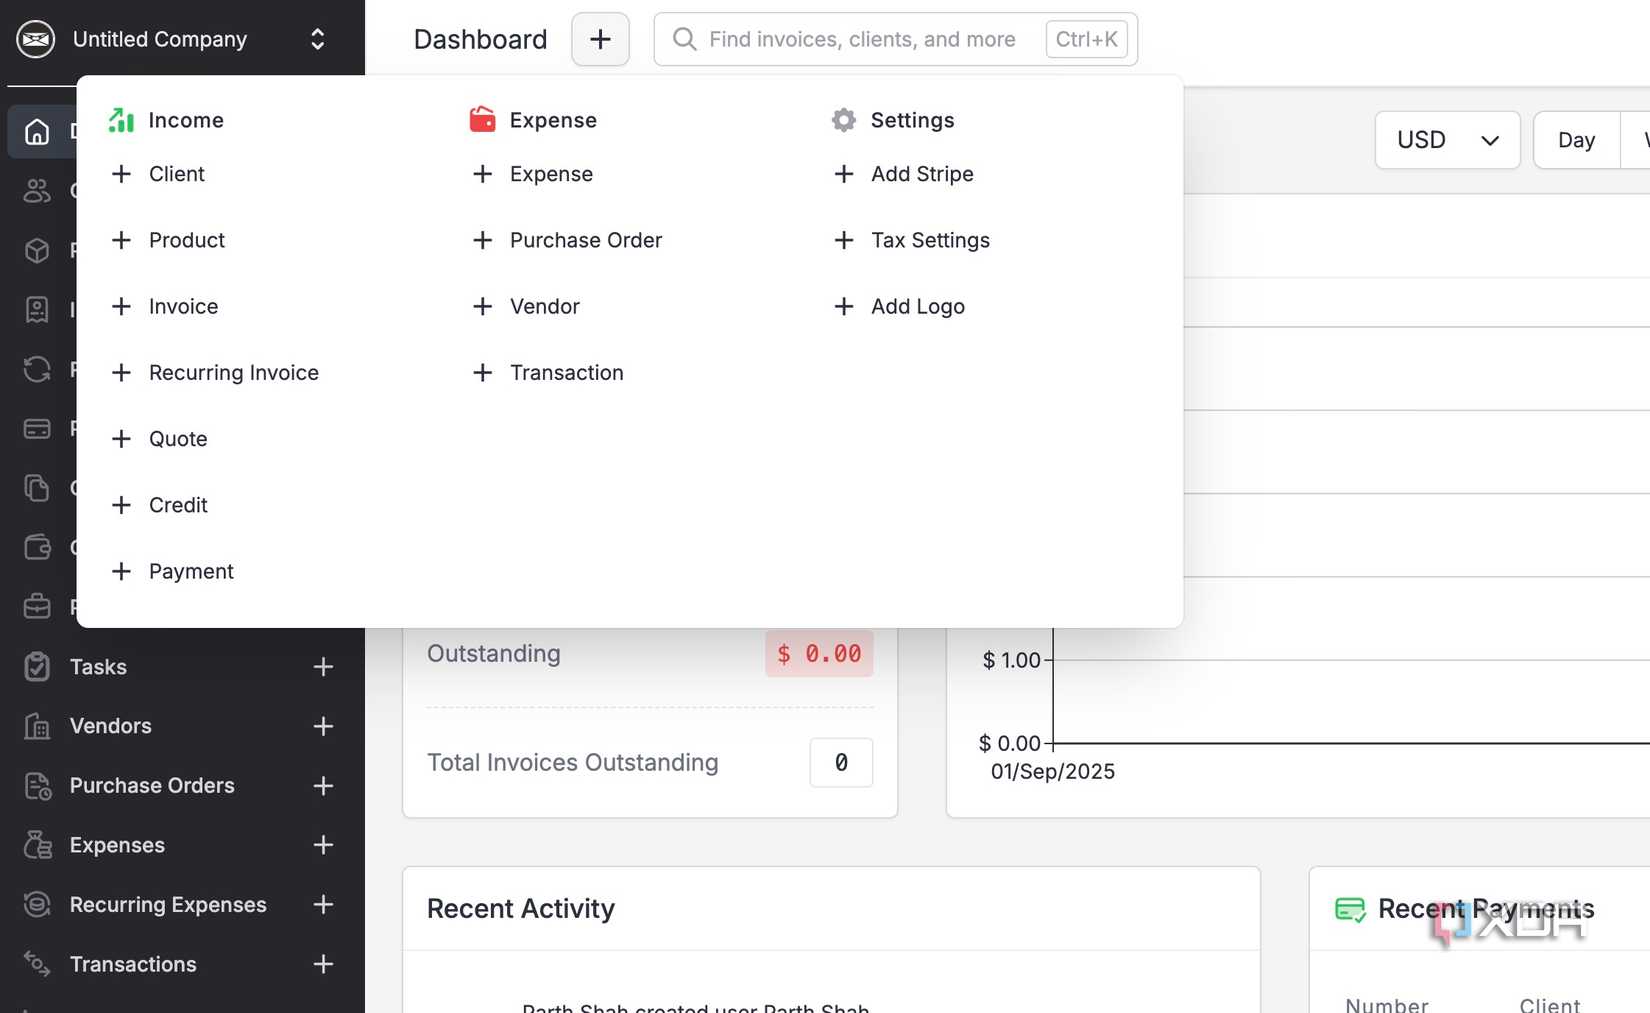This screenshot has width=1650, height=1013.
Task: Click the Expense column heading with wallet icon
Action: 533,120
